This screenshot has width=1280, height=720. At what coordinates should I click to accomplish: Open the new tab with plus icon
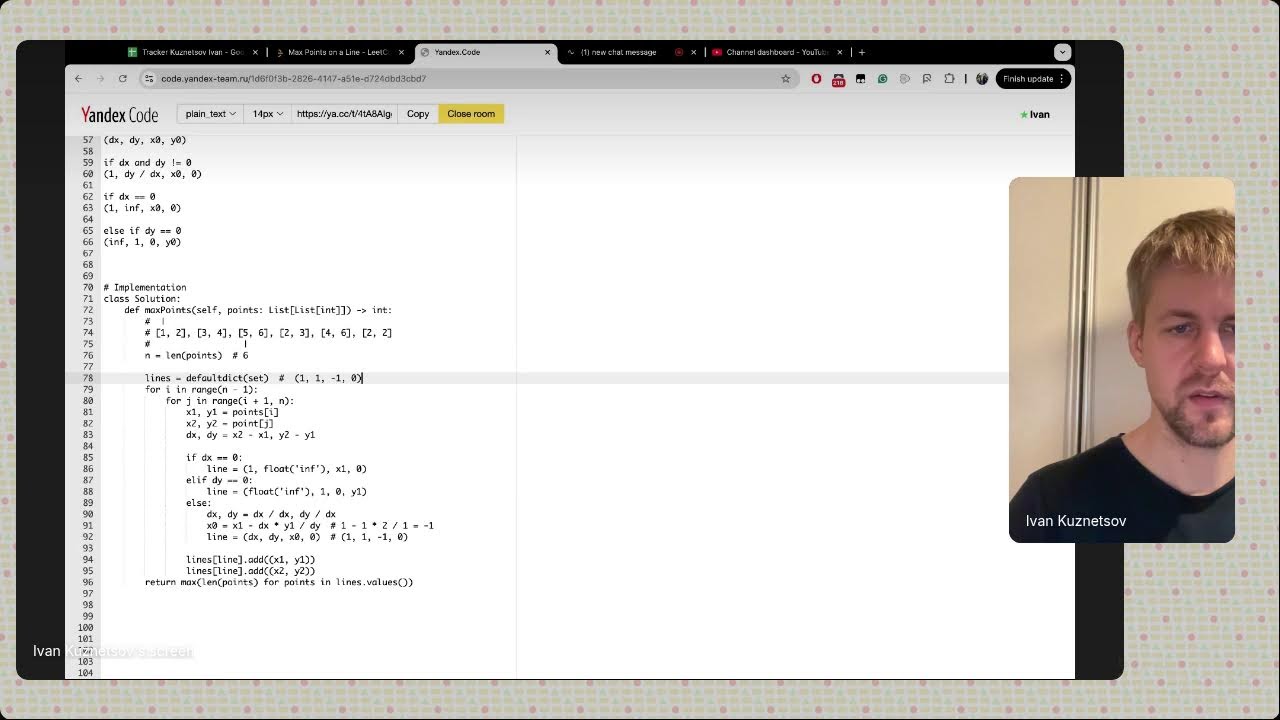click(x=862, y=52)
